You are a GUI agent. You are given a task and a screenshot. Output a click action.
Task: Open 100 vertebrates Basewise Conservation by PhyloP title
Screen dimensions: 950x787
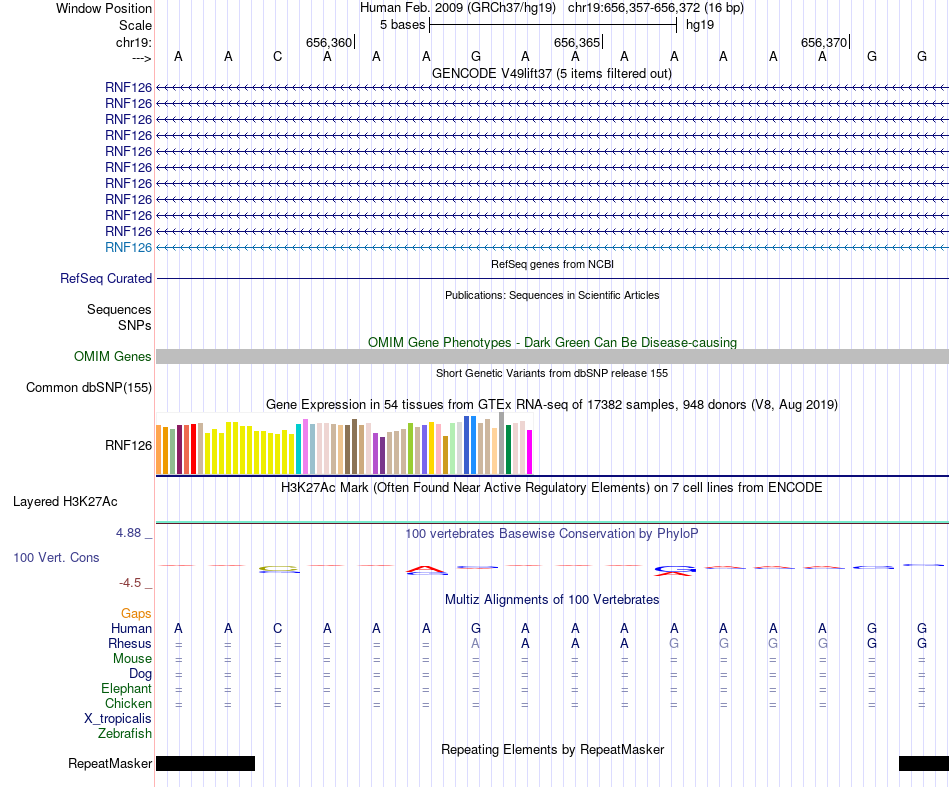pyautogui.click(x=552, y=533)
